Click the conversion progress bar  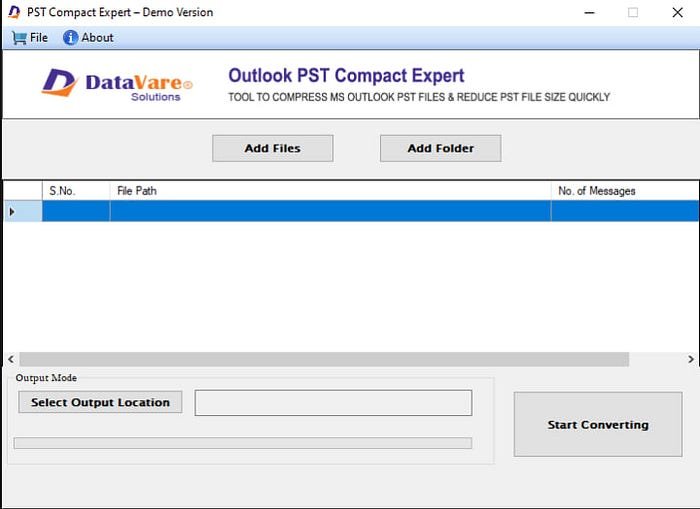tap(242, 443)
